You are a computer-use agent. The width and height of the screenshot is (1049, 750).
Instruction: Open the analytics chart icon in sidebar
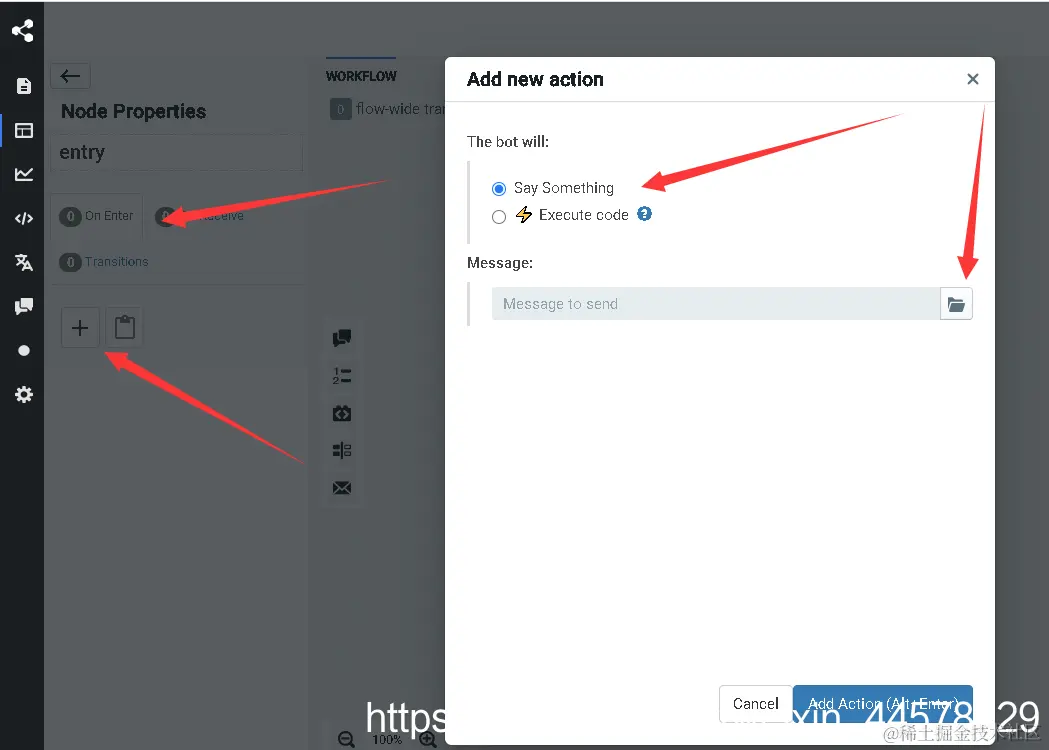(23, 174)
